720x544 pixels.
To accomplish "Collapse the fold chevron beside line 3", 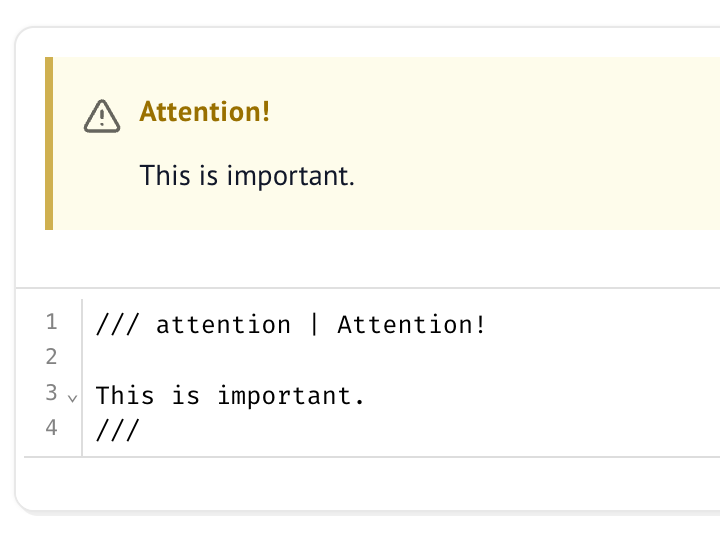I will pyautogui.click(x=72, y=398).
